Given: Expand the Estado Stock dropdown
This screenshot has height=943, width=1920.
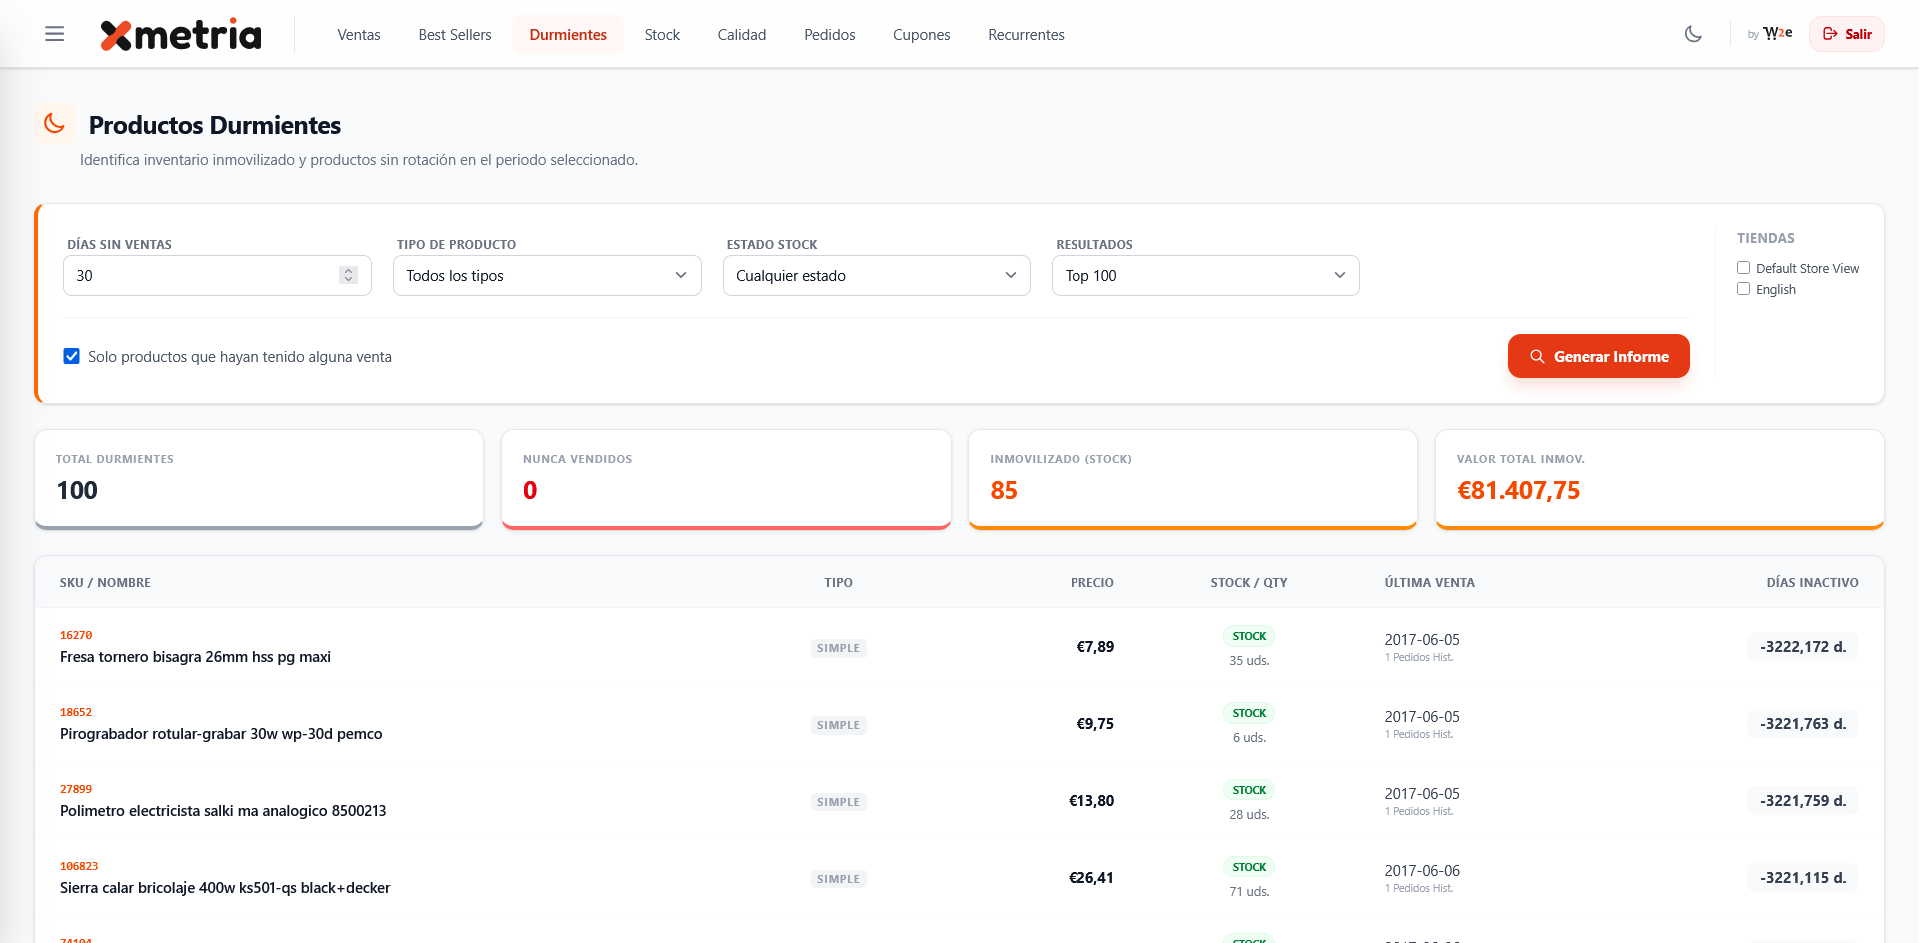Looking at the screenshot, I should click(x=876, y=276).
